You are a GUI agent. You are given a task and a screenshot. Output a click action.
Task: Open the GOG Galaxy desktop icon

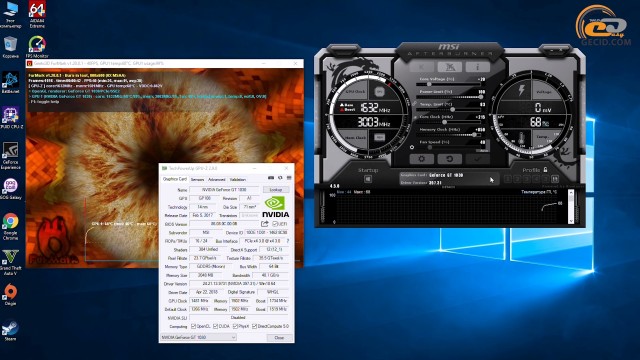tap(11, 189)
